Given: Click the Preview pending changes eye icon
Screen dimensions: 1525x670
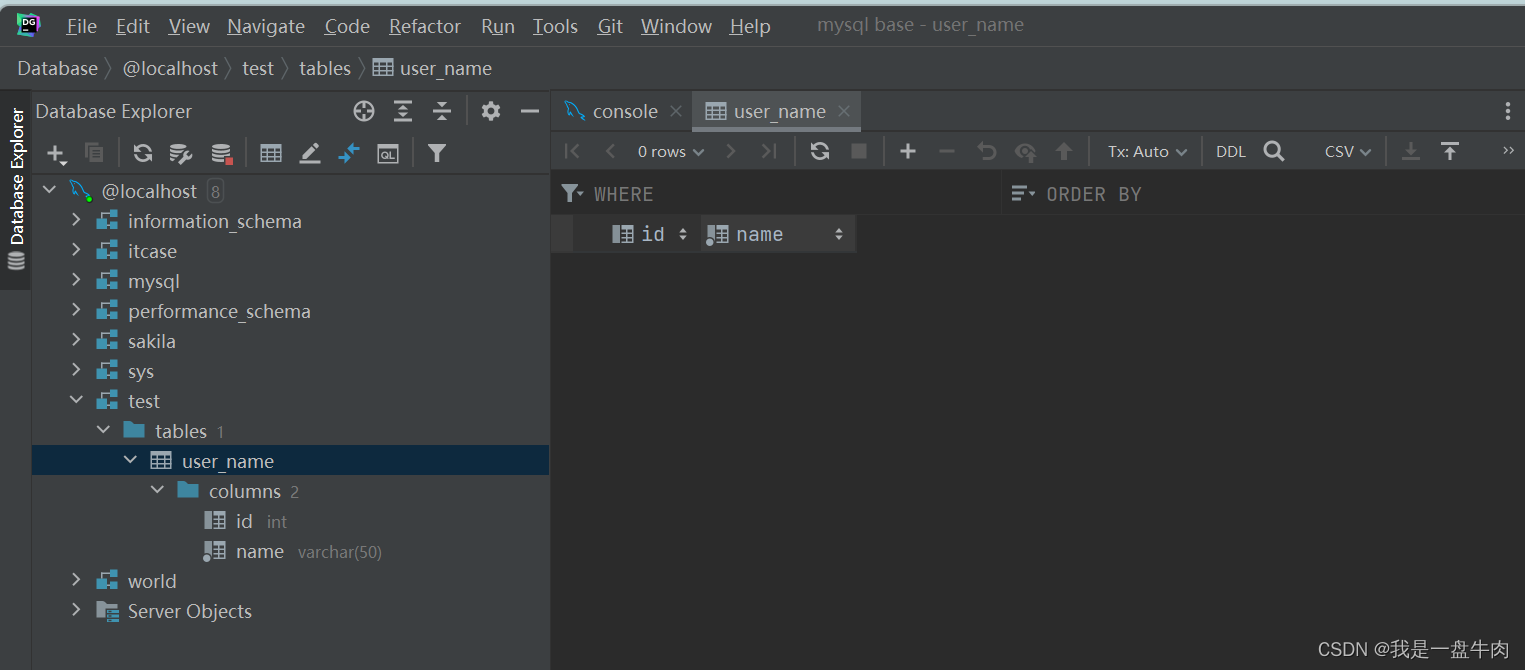Looking at the screenshot, I should (1025, 152).
